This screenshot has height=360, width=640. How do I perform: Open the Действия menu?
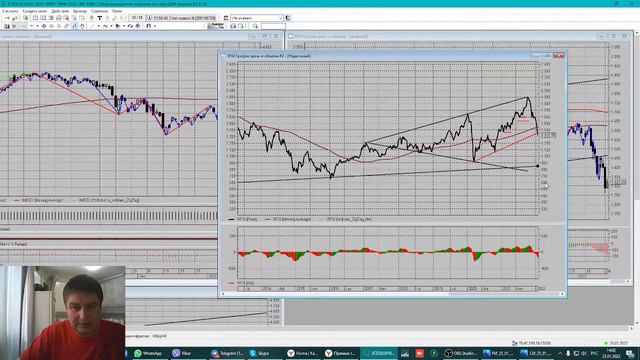[x=60, y=11]
